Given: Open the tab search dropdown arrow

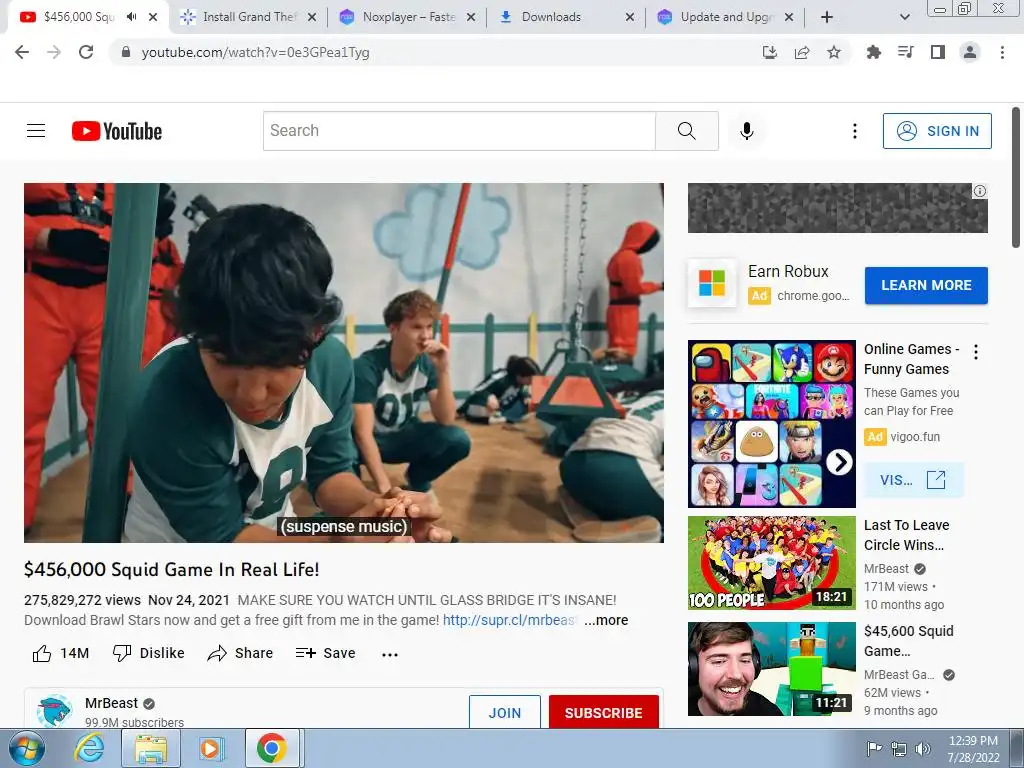Looking at the screenshot, I should click(x=904, y=17).
